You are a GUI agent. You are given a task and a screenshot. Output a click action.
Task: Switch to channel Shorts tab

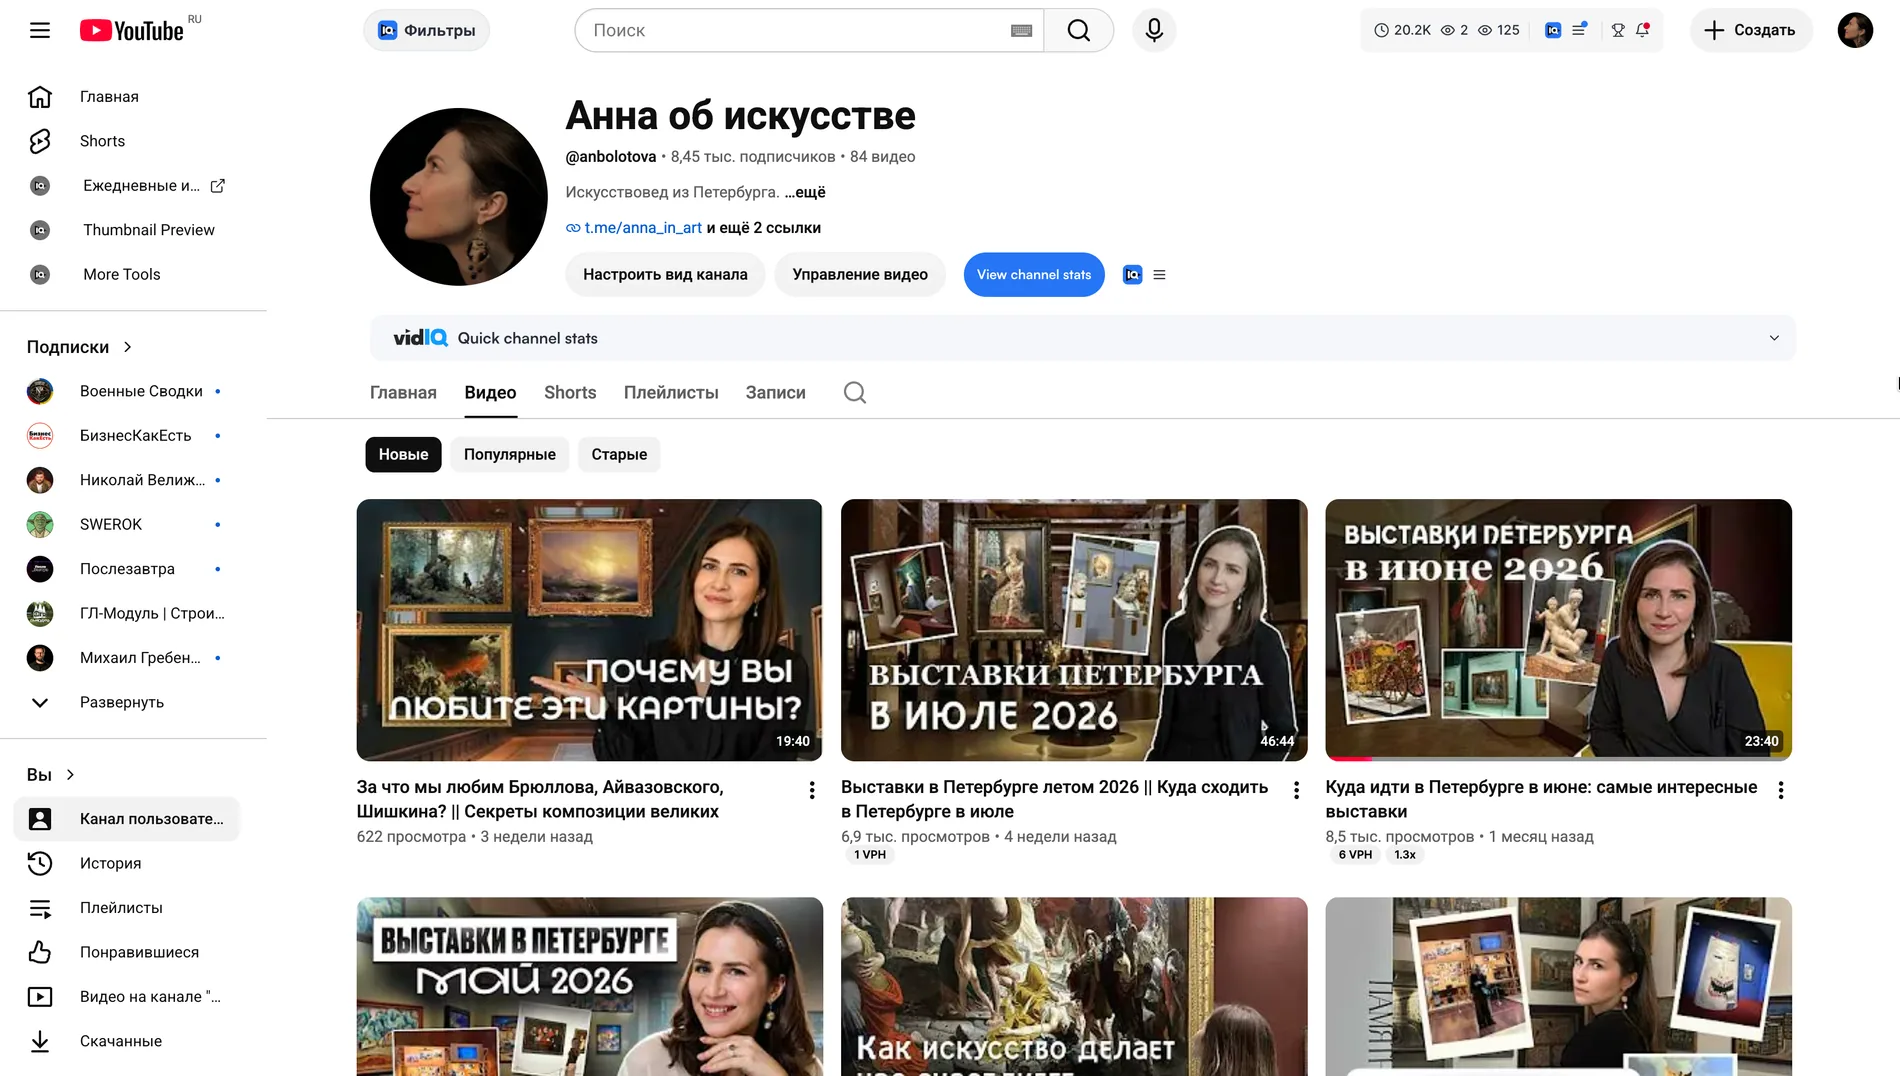coord(570,393)
